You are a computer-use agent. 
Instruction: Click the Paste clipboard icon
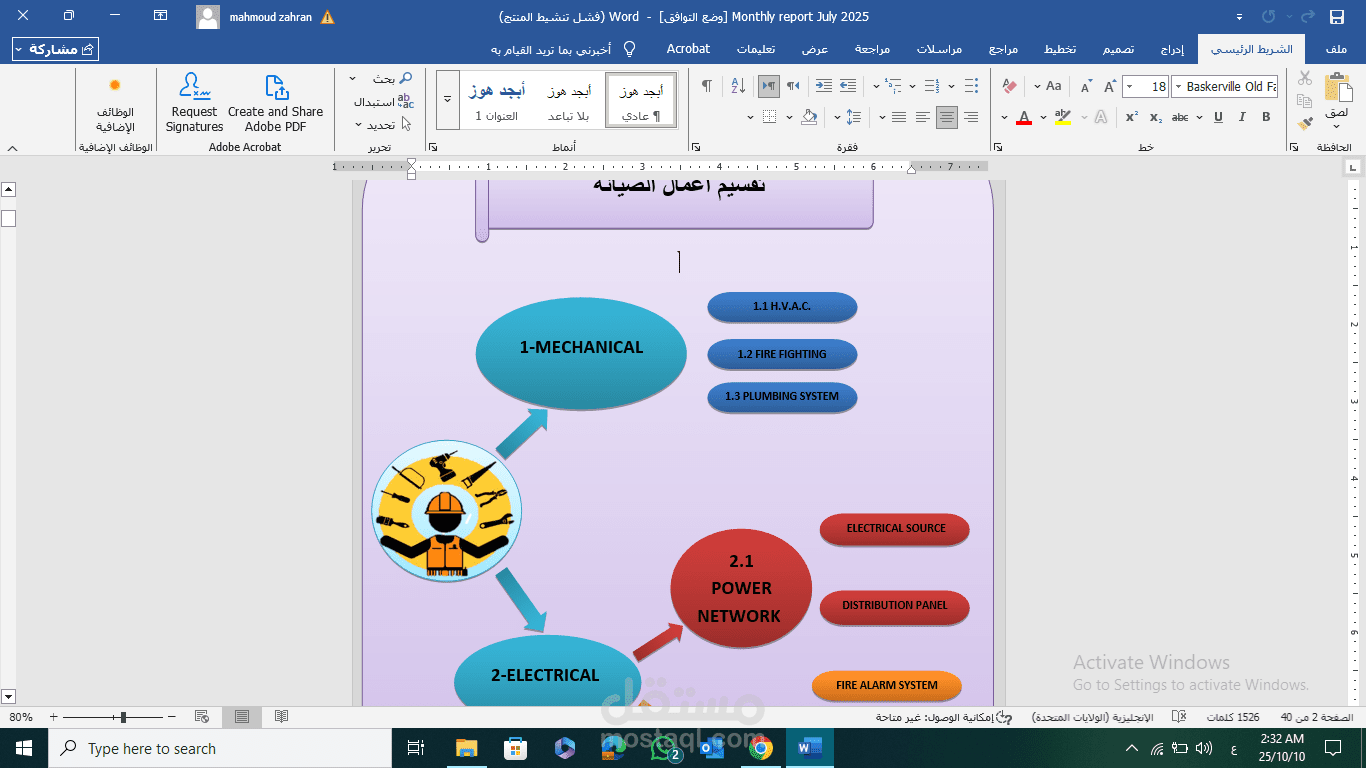pos(1337,87)
